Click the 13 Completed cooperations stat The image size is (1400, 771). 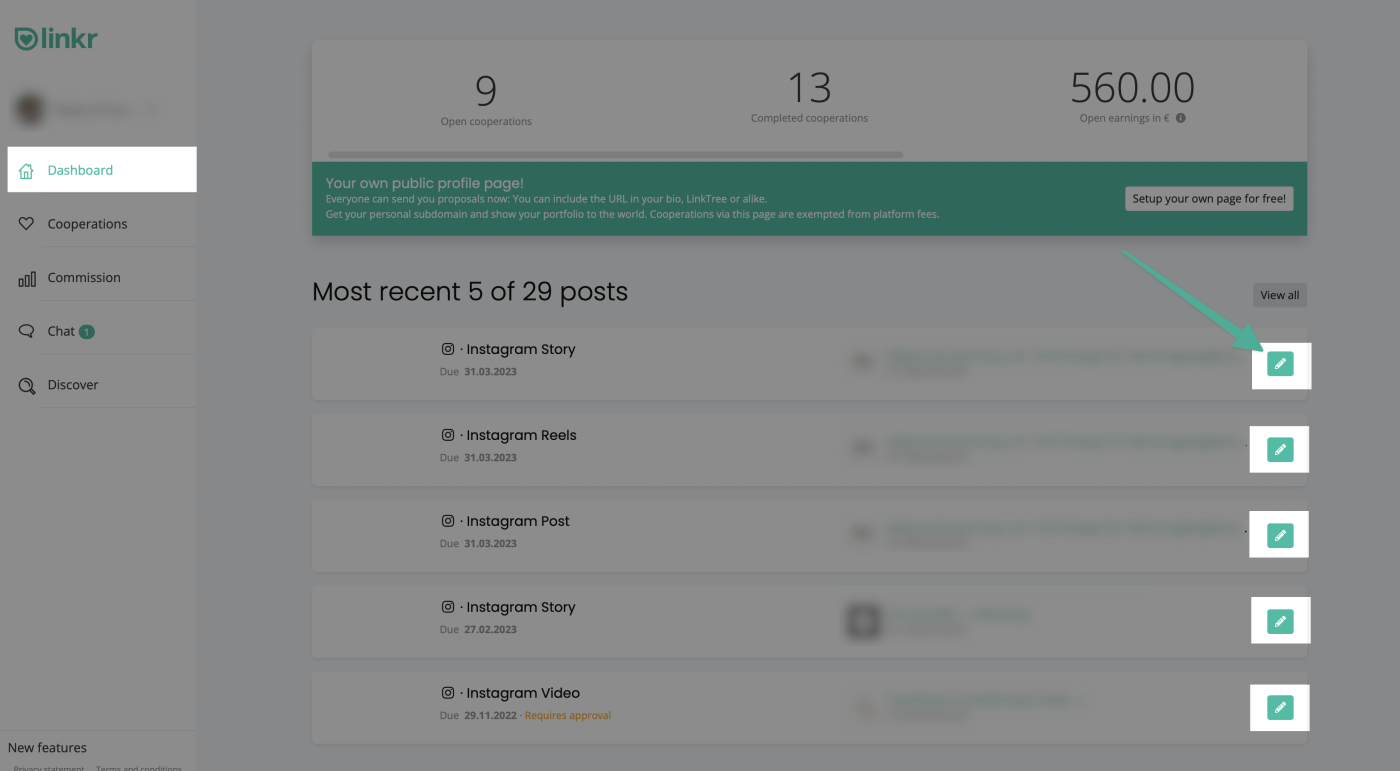pyautogui.click(x=809, y=97)
